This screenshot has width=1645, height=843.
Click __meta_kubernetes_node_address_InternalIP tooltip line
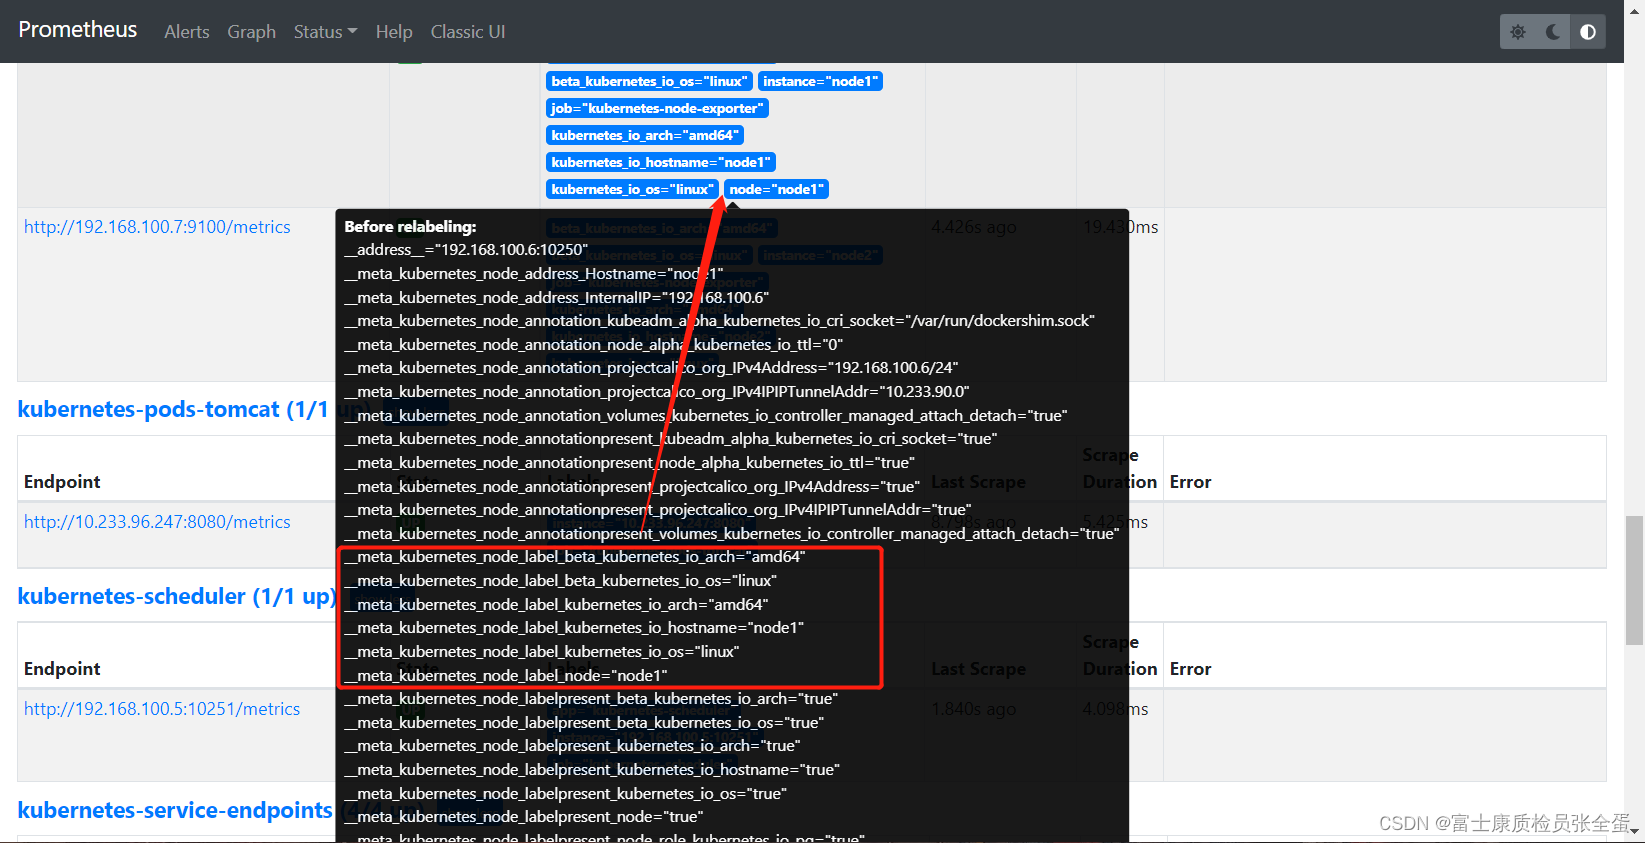pyautogui.click(x=557, y=298)
